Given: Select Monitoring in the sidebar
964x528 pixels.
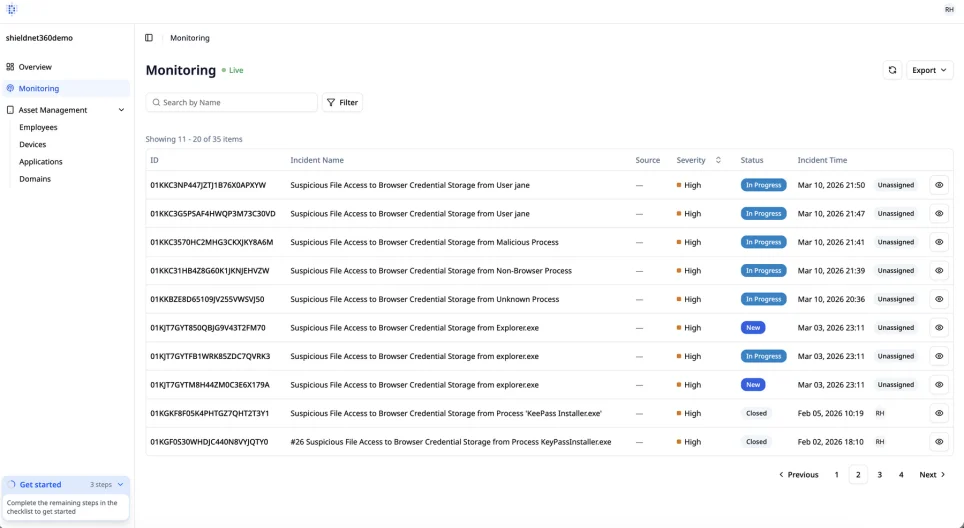Looking at the screenshot, I should [x=66, y=89].
